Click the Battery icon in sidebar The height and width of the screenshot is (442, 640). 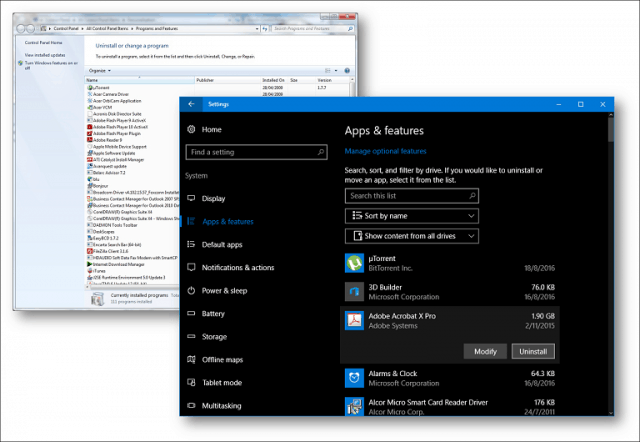coord(191,313)
